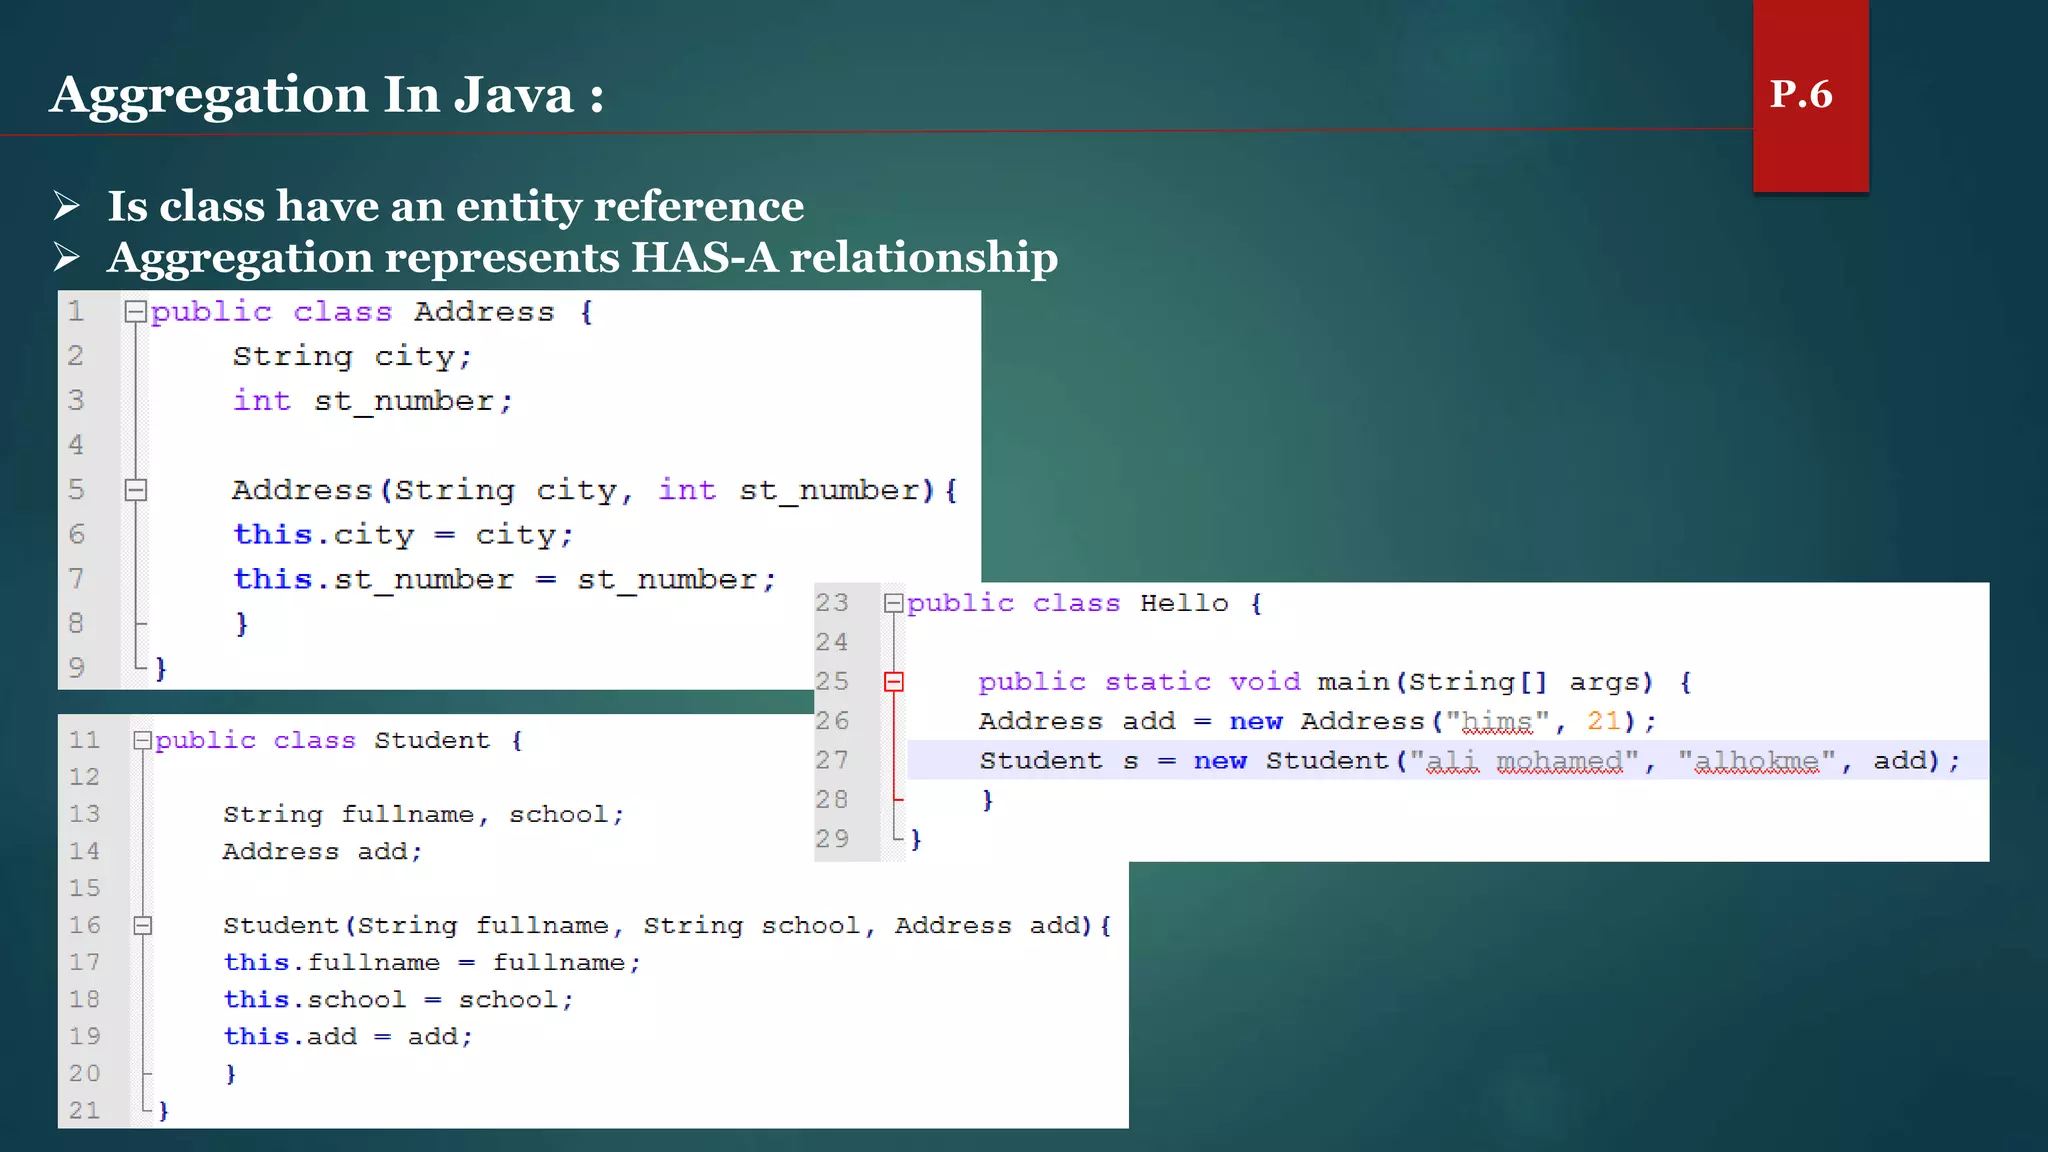Click the Address constructor signature line
The width and height of the screenshot is (2048, 1152).
tap(595, 490)
